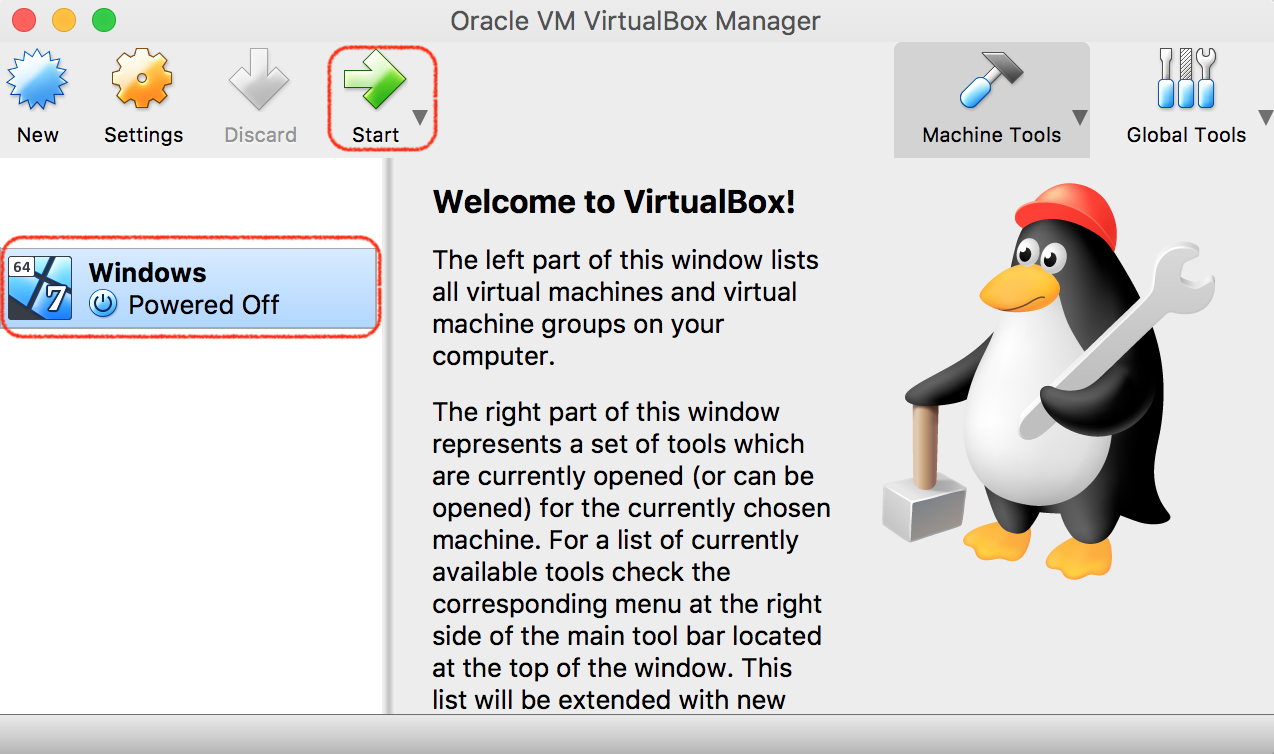Click the penguin mascot image

1048,380
